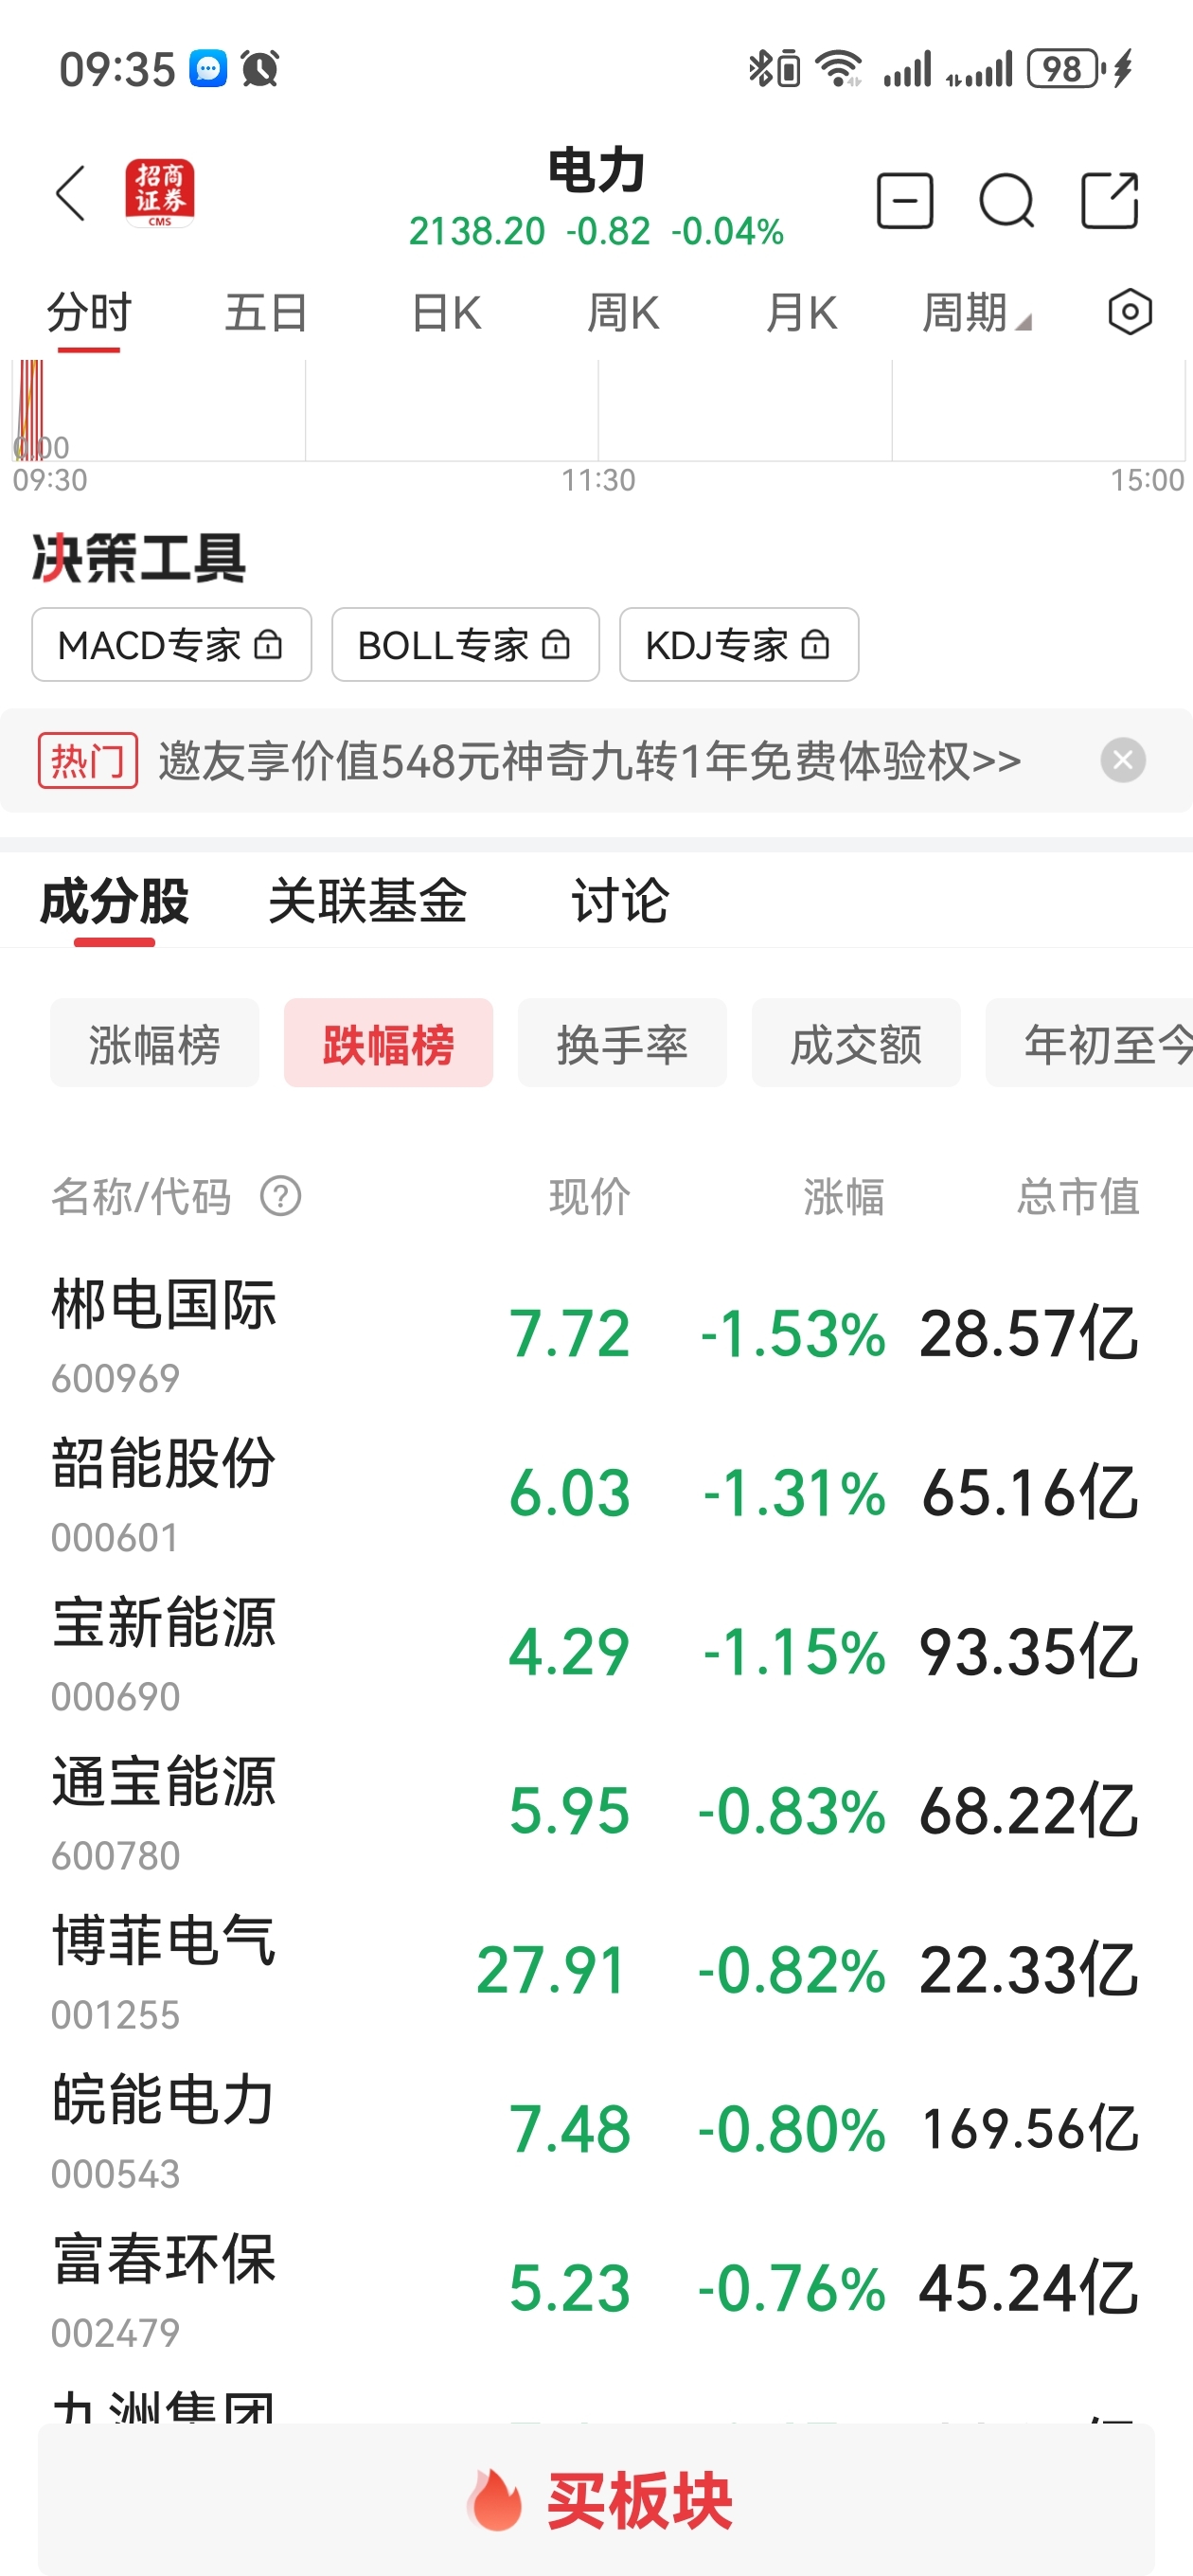Tap the 电力 sector title
Screen dimensions: 1193x2576
coord(596,170)
